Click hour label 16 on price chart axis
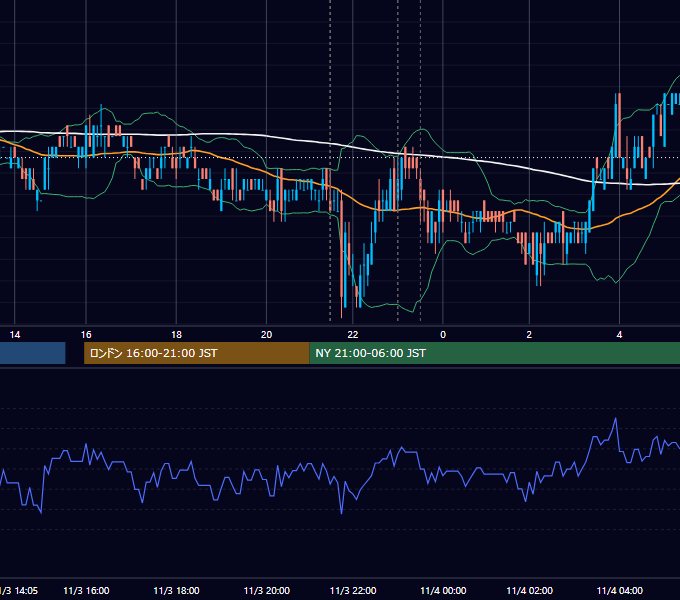This screenshot has height=600, width=680. tap(86, 335)
